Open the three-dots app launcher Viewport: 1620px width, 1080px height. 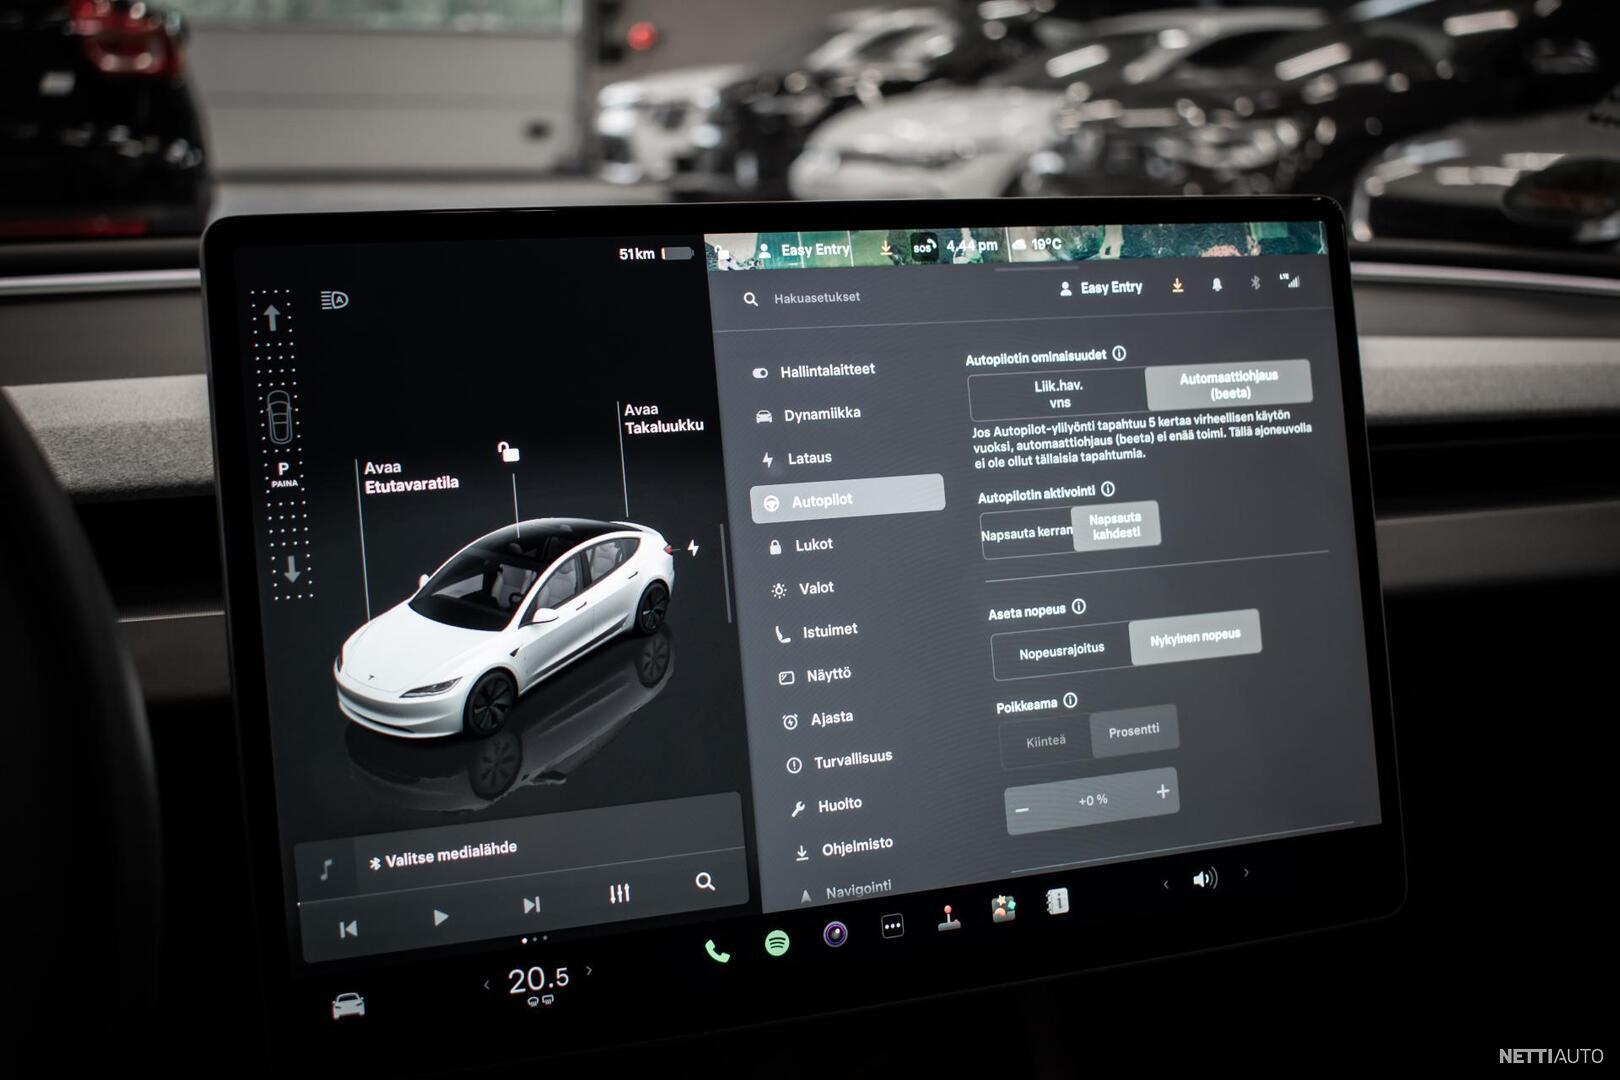[892, 926]
